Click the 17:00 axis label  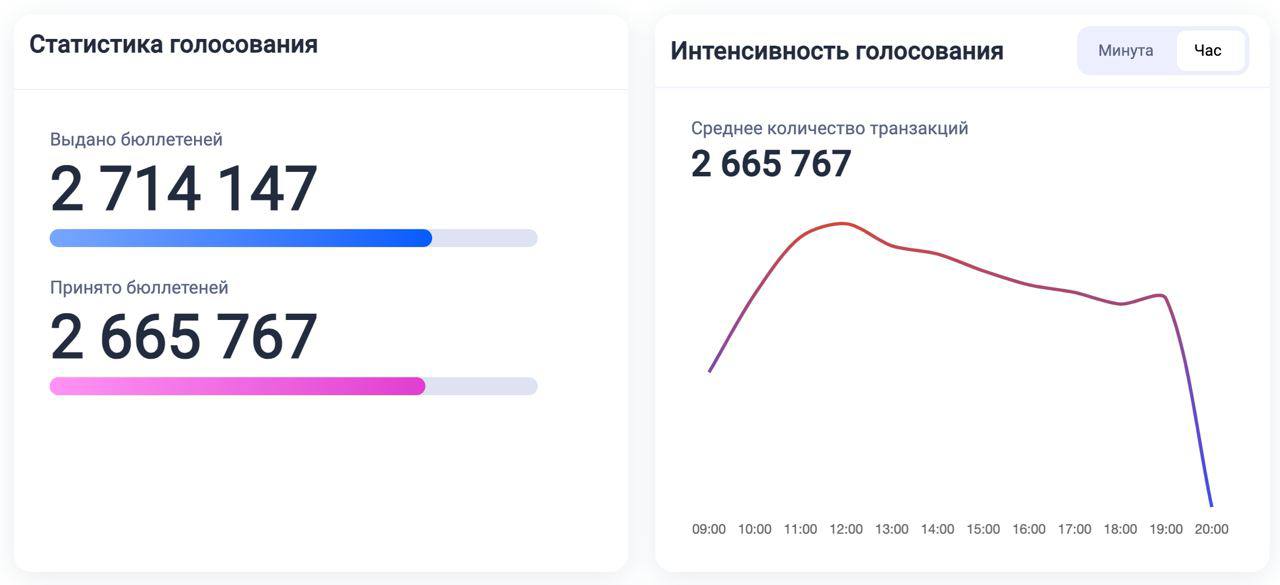coord(1075,529)
